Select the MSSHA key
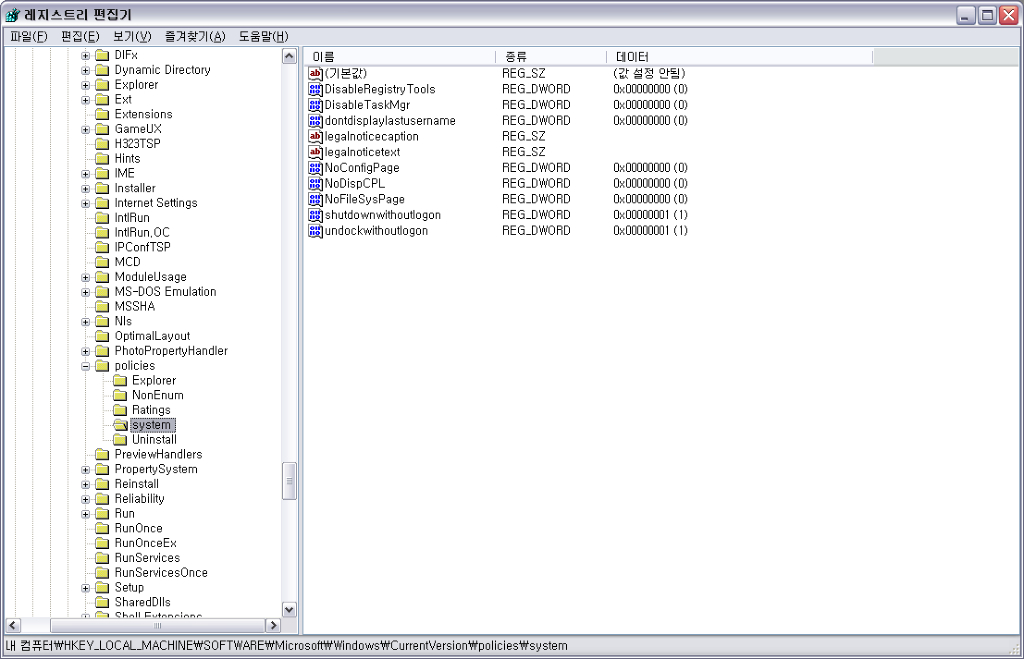Viewport: 1024px width, 659px height. click(x=135, y=307)
